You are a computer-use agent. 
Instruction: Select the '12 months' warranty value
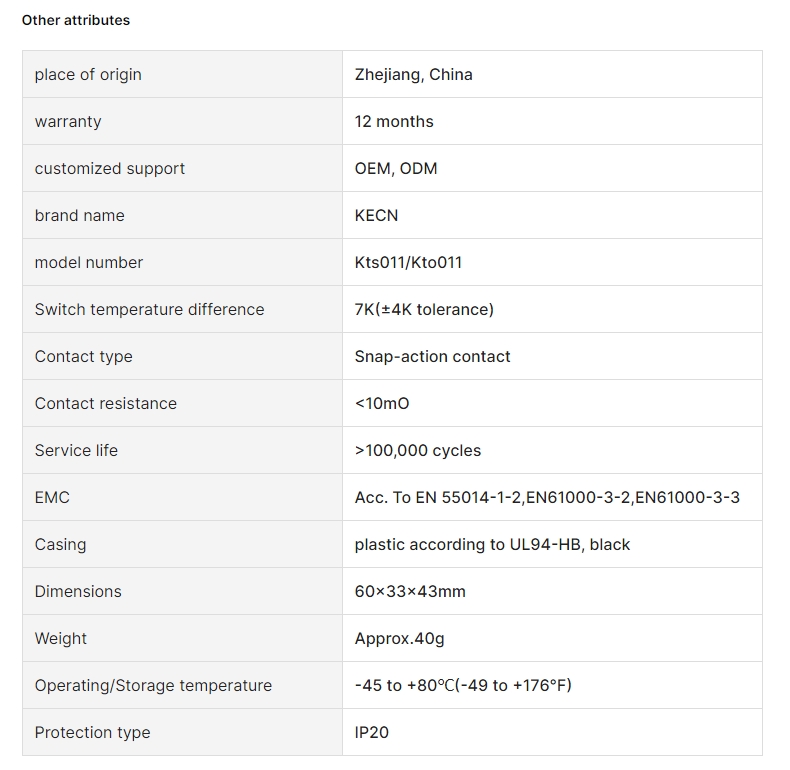coord(393,121)
